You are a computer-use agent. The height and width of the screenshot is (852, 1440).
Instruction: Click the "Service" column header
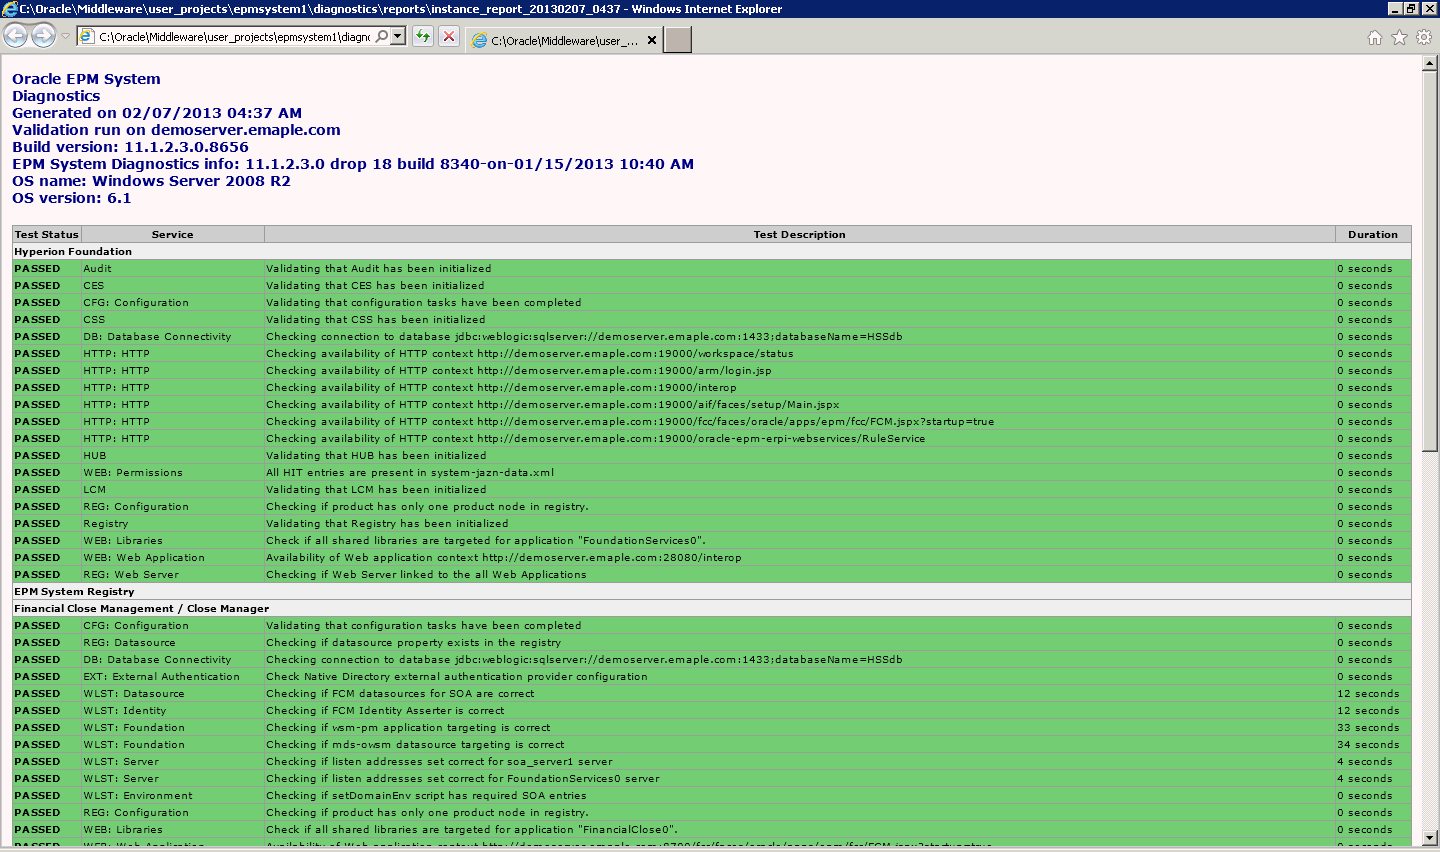pyautogui.click(x=172, y=235)
